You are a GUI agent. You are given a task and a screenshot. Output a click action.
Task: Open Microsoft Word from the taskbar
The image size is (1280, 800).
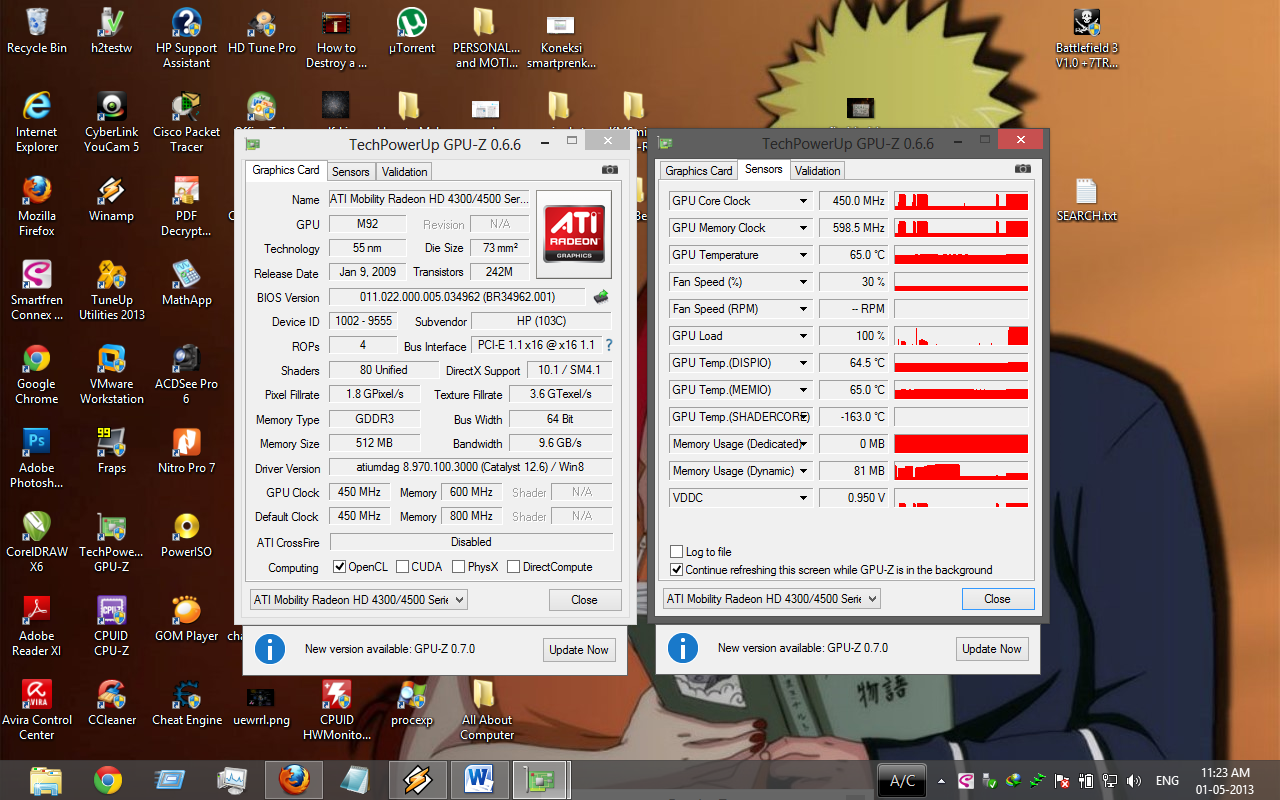pos(479,779)
